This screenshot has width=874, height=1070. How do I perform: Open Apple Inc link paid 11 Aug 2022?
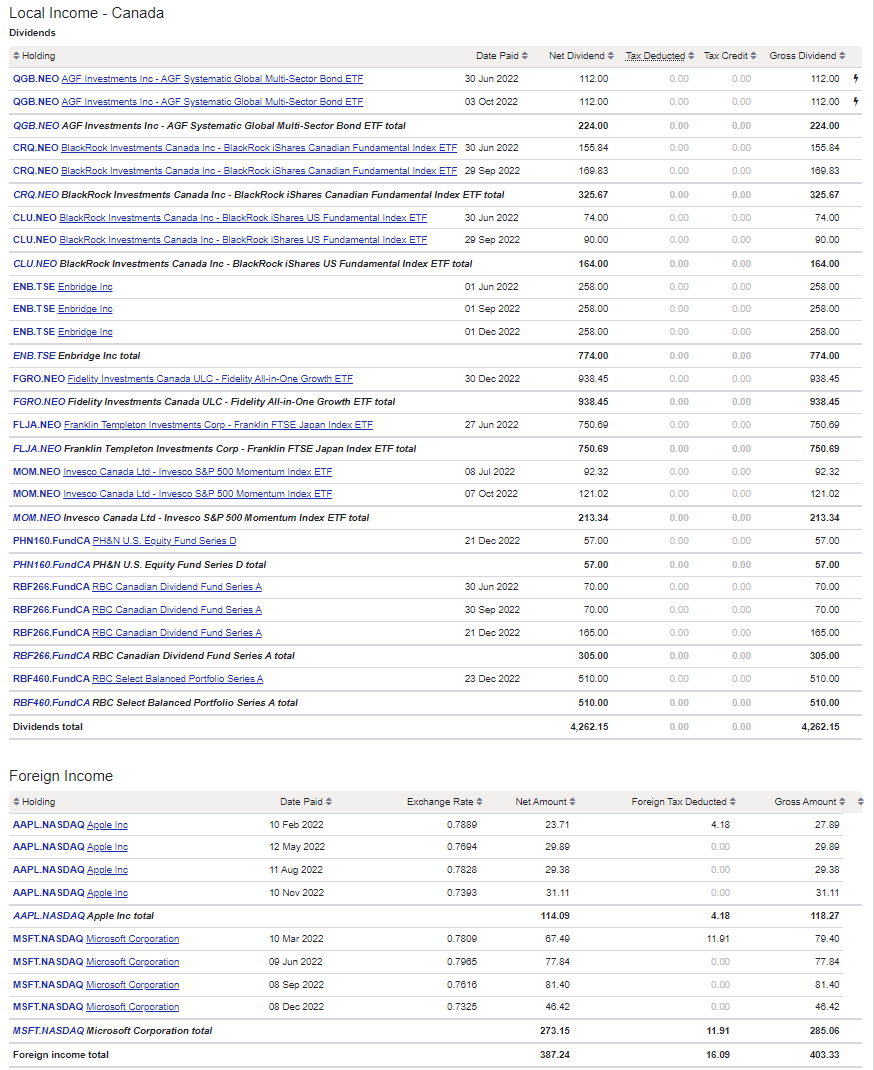pos(107,870)
